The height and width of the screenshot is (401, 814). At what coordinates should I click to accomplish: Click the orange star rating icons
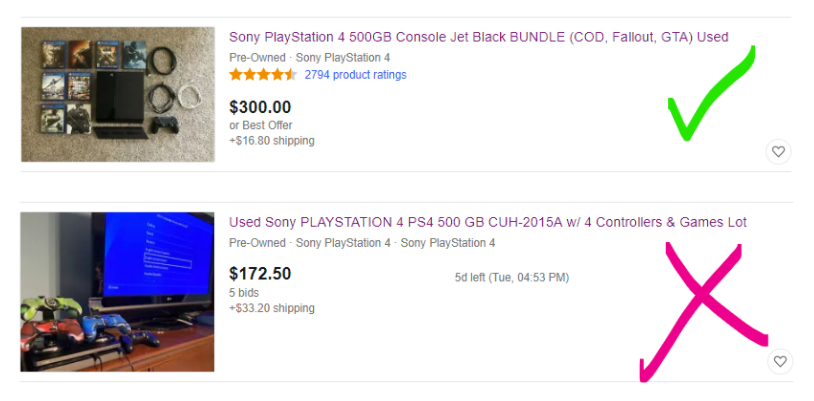262,75
